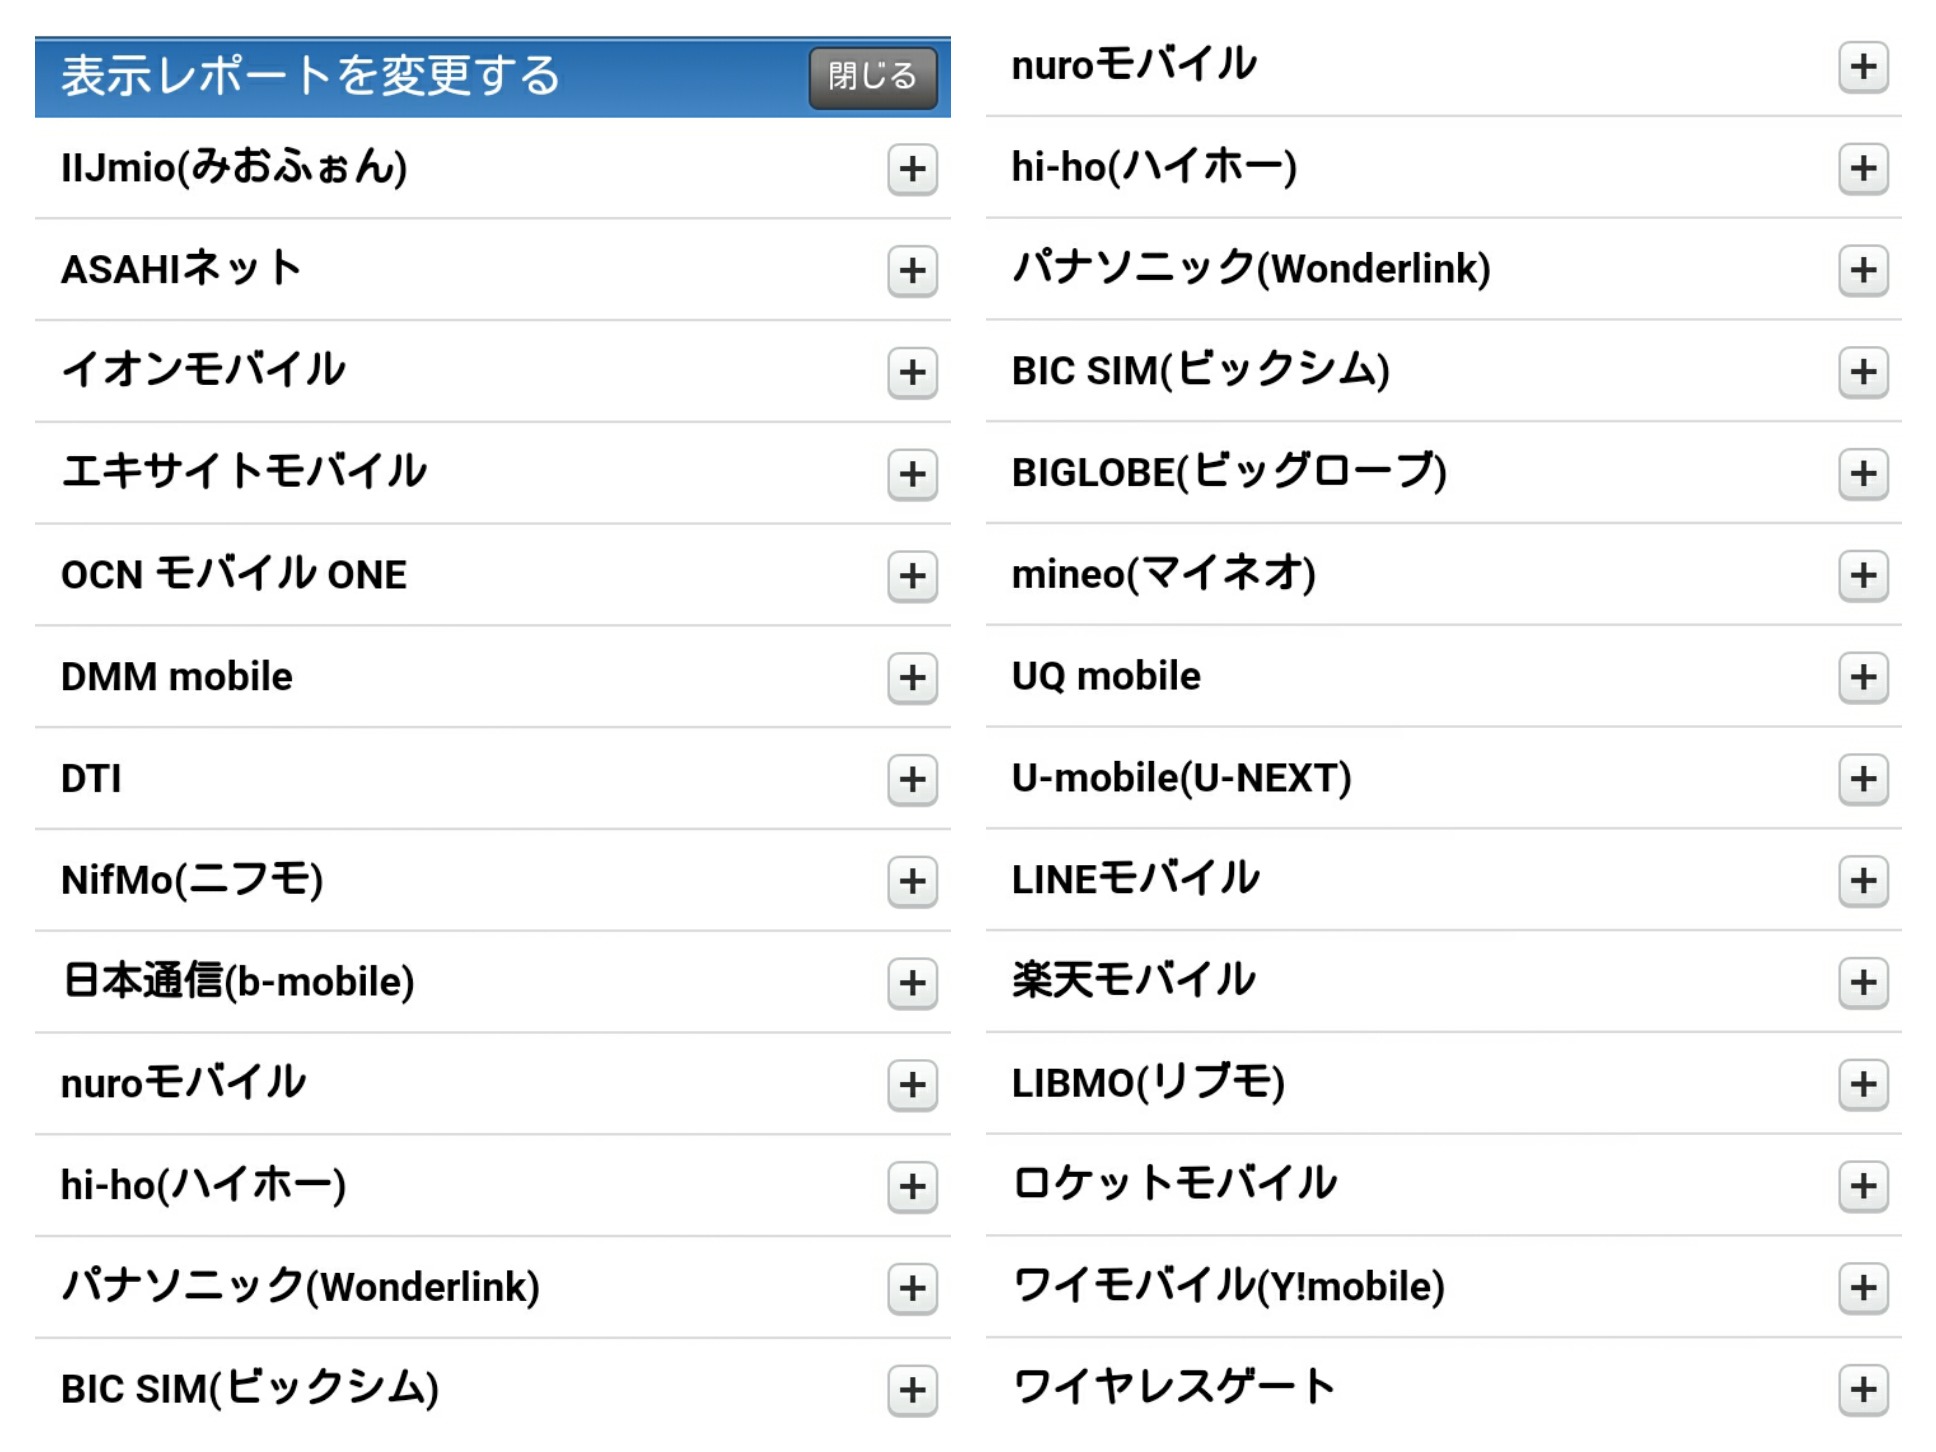Screen dimensions: 1936x1452
Task: Expand the LIBMO(リブモ) plus button
Action: tap(1862, 1084)
